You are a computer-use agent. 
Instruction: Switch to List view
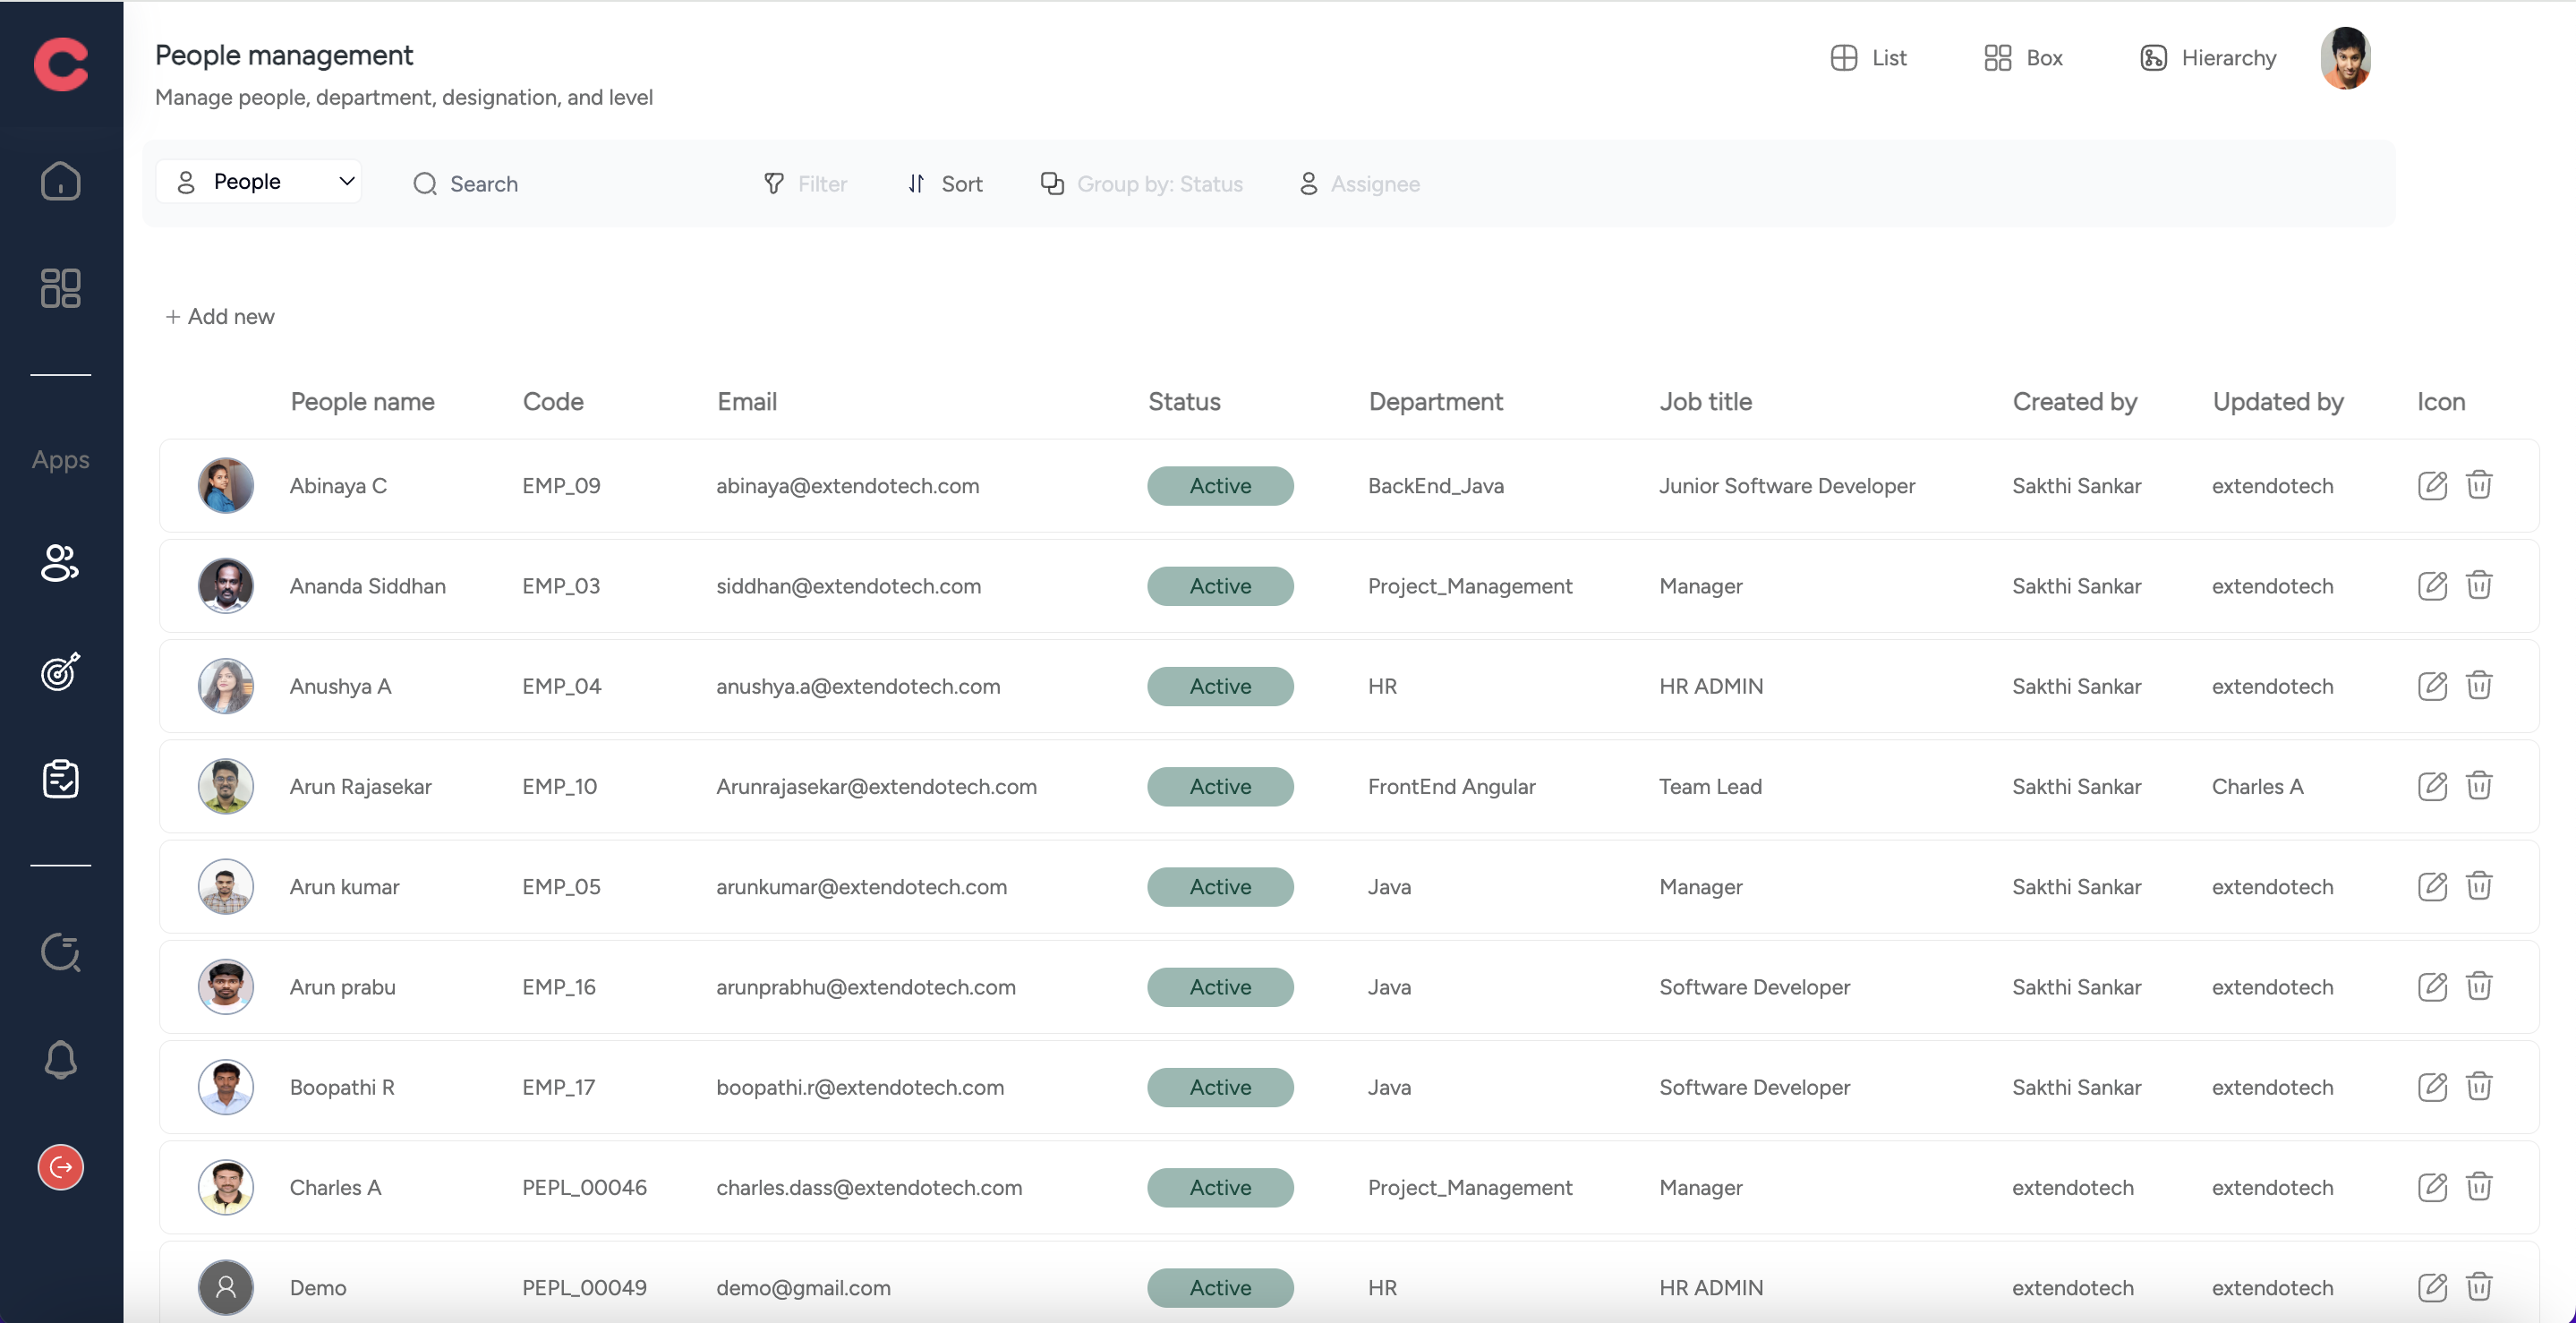(x=1868, y=58)
